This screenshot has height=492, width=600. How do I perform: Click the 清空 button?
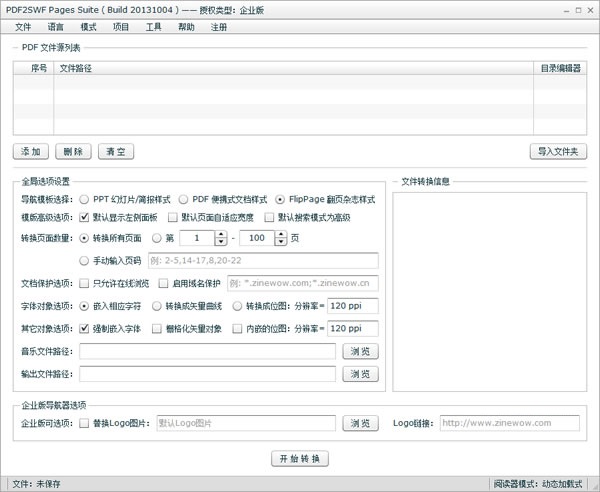(x=116, y=152)
